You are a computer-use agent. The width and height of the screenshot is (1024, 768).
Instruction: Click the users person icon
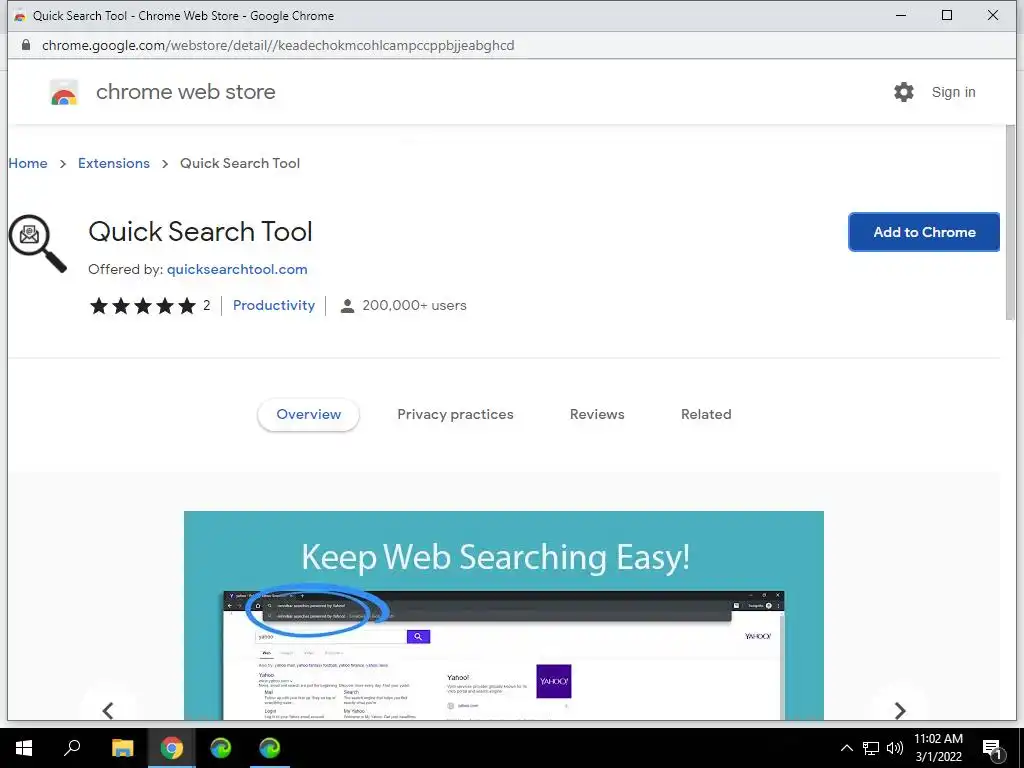coord(347,306)
